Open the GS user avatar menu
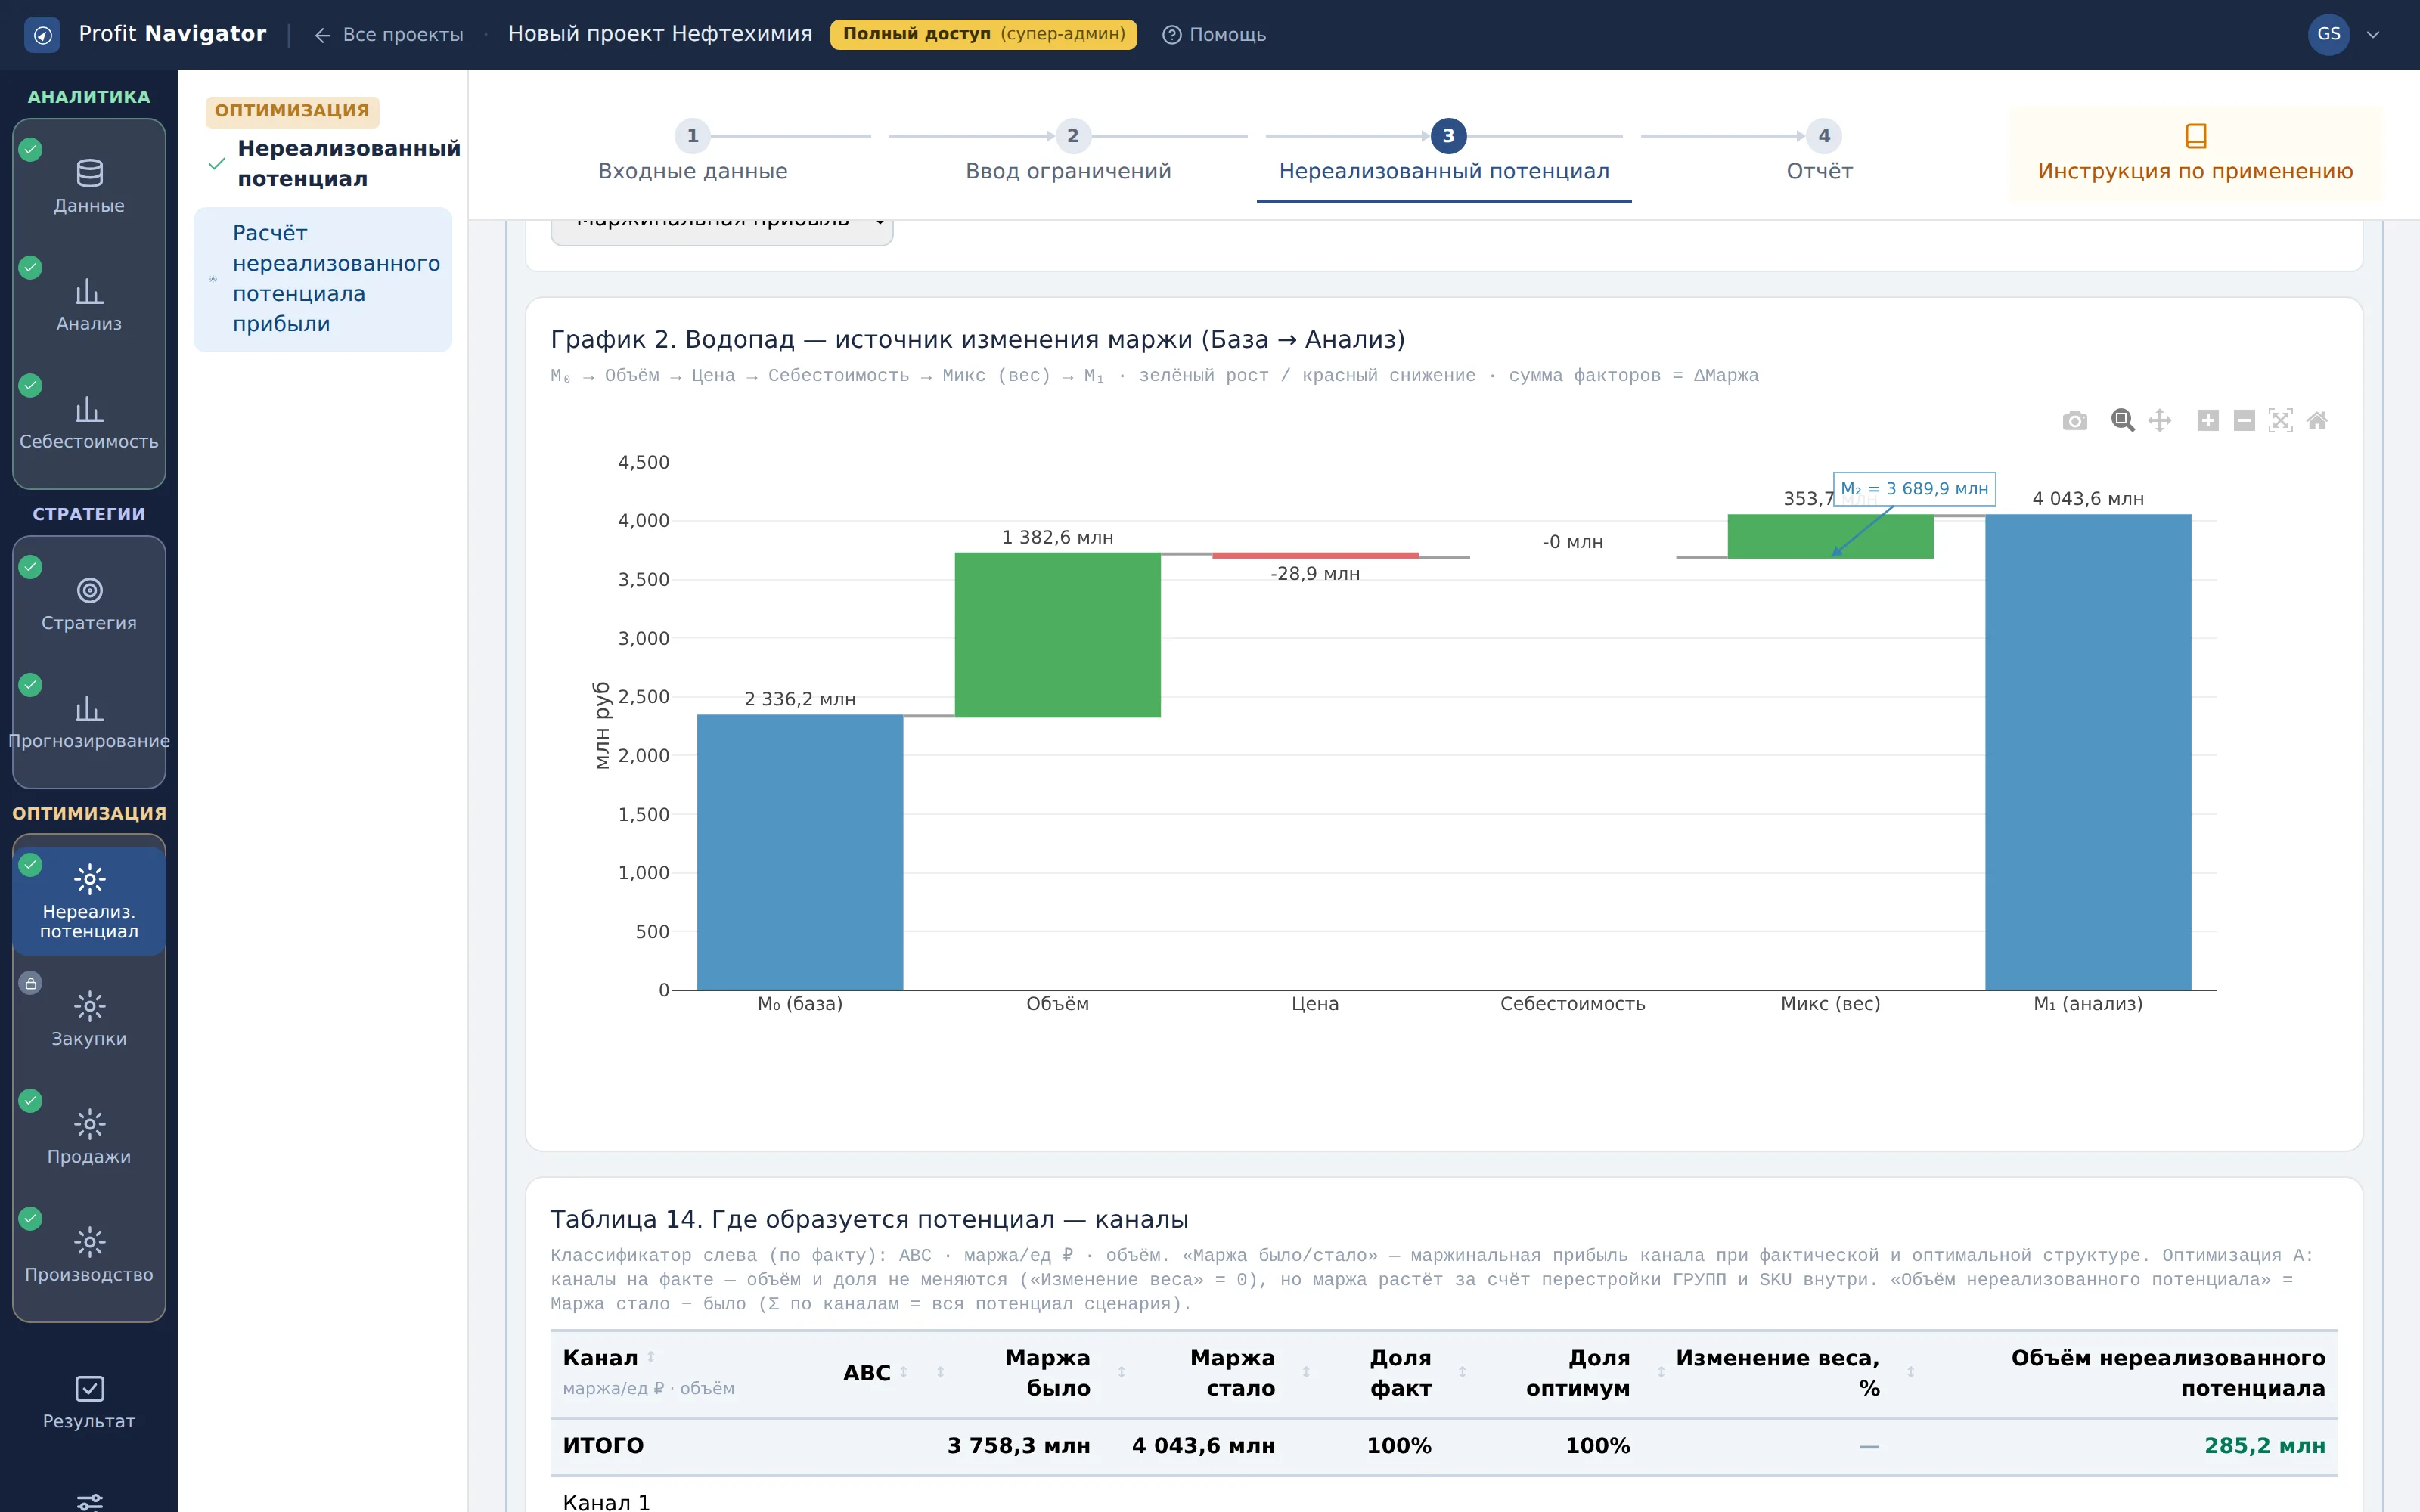 [x=2329, y=34]
